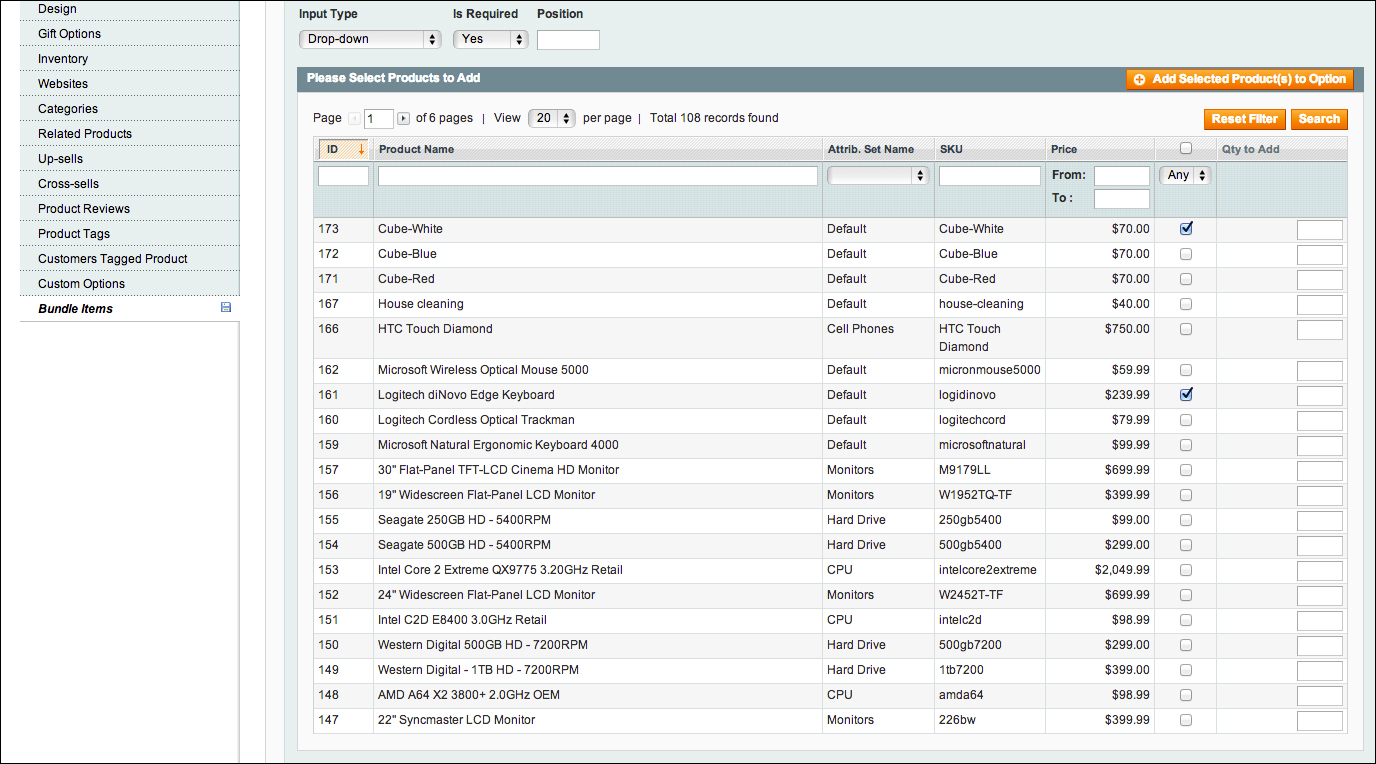Focus the Product Name filter field
This screenshot has height=764, width=1376.
(598, 176)
